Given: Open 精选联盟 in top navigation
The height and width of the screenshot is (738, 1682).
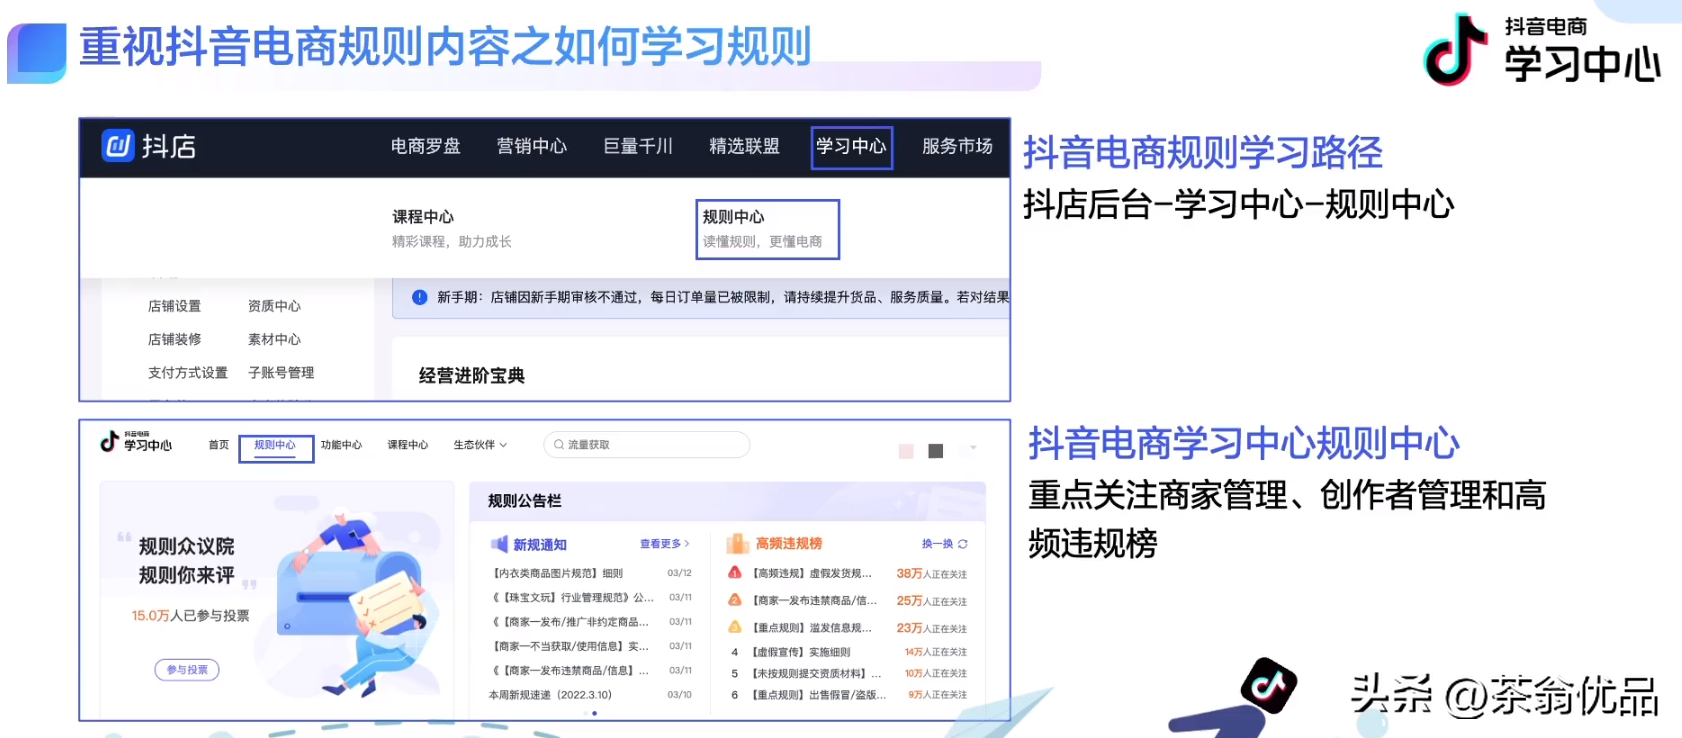Looking at the screenshot, I should (x=744, y=146).
